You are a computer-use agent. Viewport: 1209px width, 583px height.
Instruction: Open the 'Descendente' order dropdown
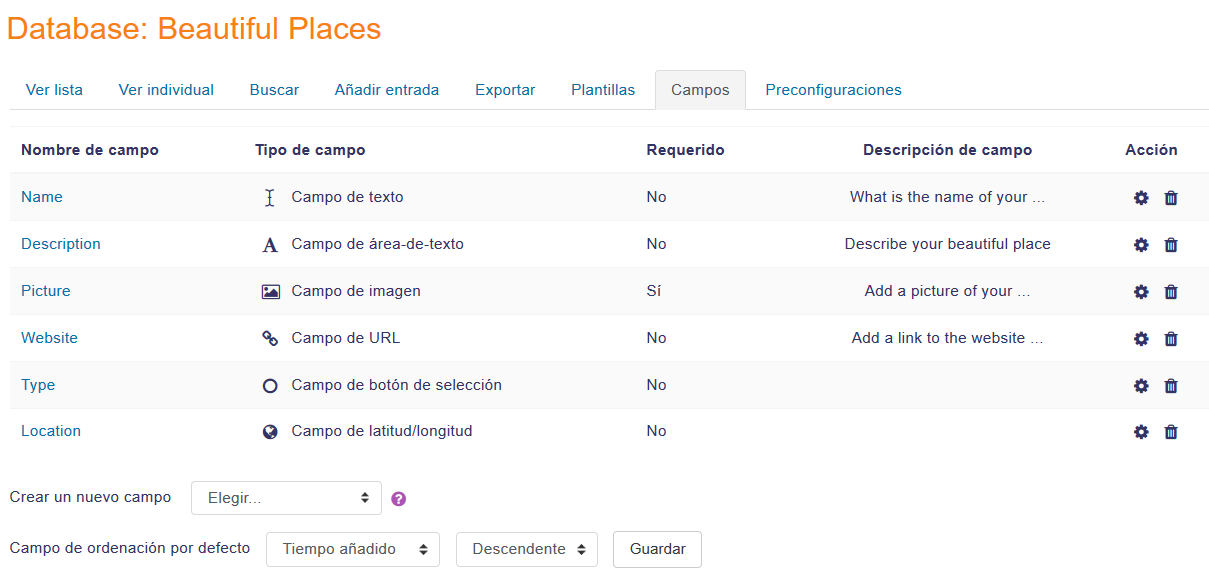pyautogui.click(x=526, y=549)
